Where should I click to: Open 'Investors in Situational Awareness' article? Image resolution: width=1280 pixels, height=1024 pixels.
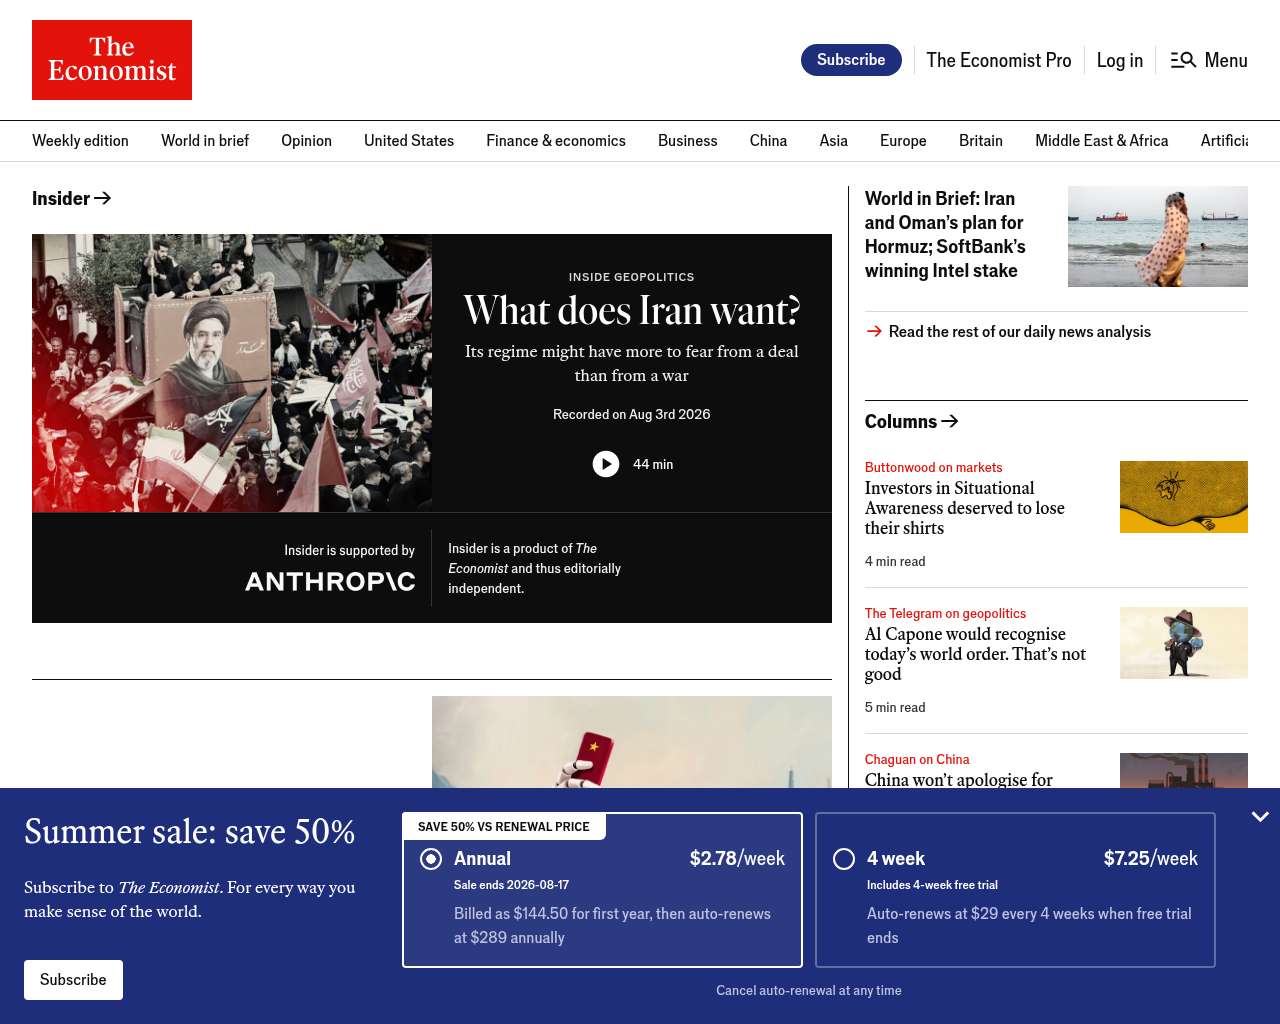click(x=965, y=508)
